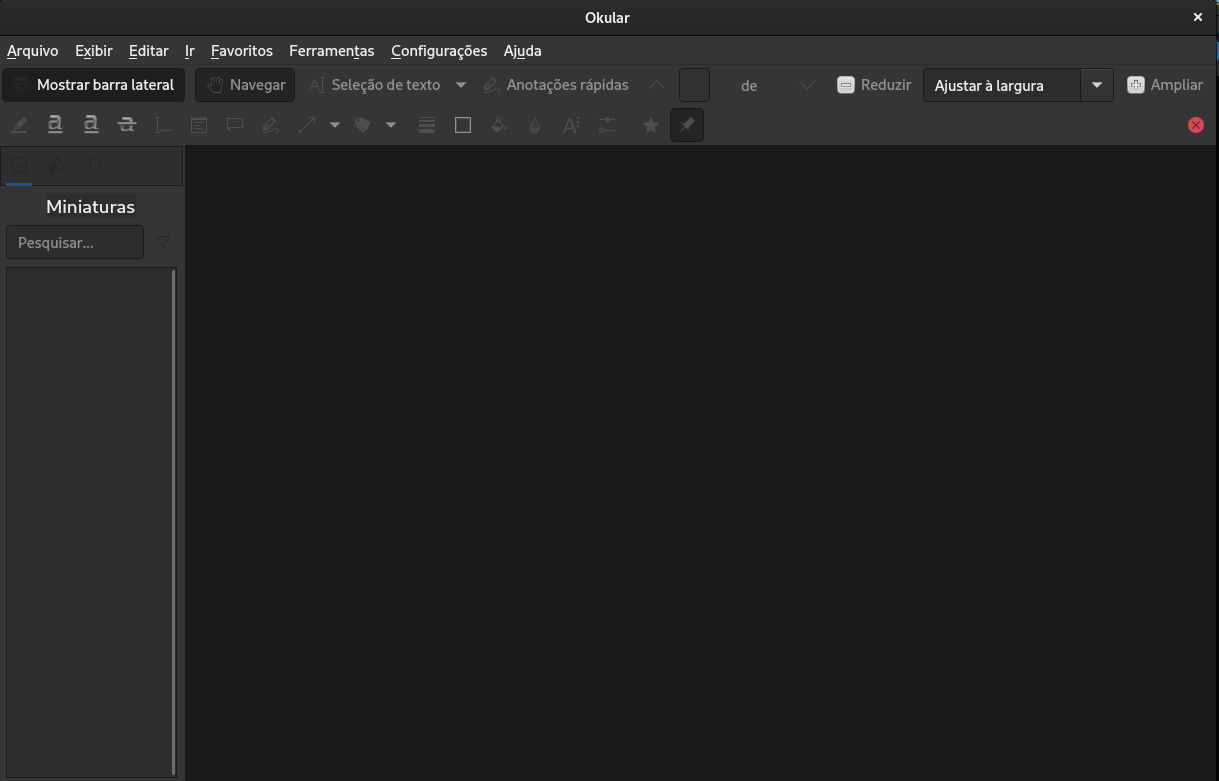Select the Arrow shape tool
The image size is (1219, 781).
(x=307, y=125)
